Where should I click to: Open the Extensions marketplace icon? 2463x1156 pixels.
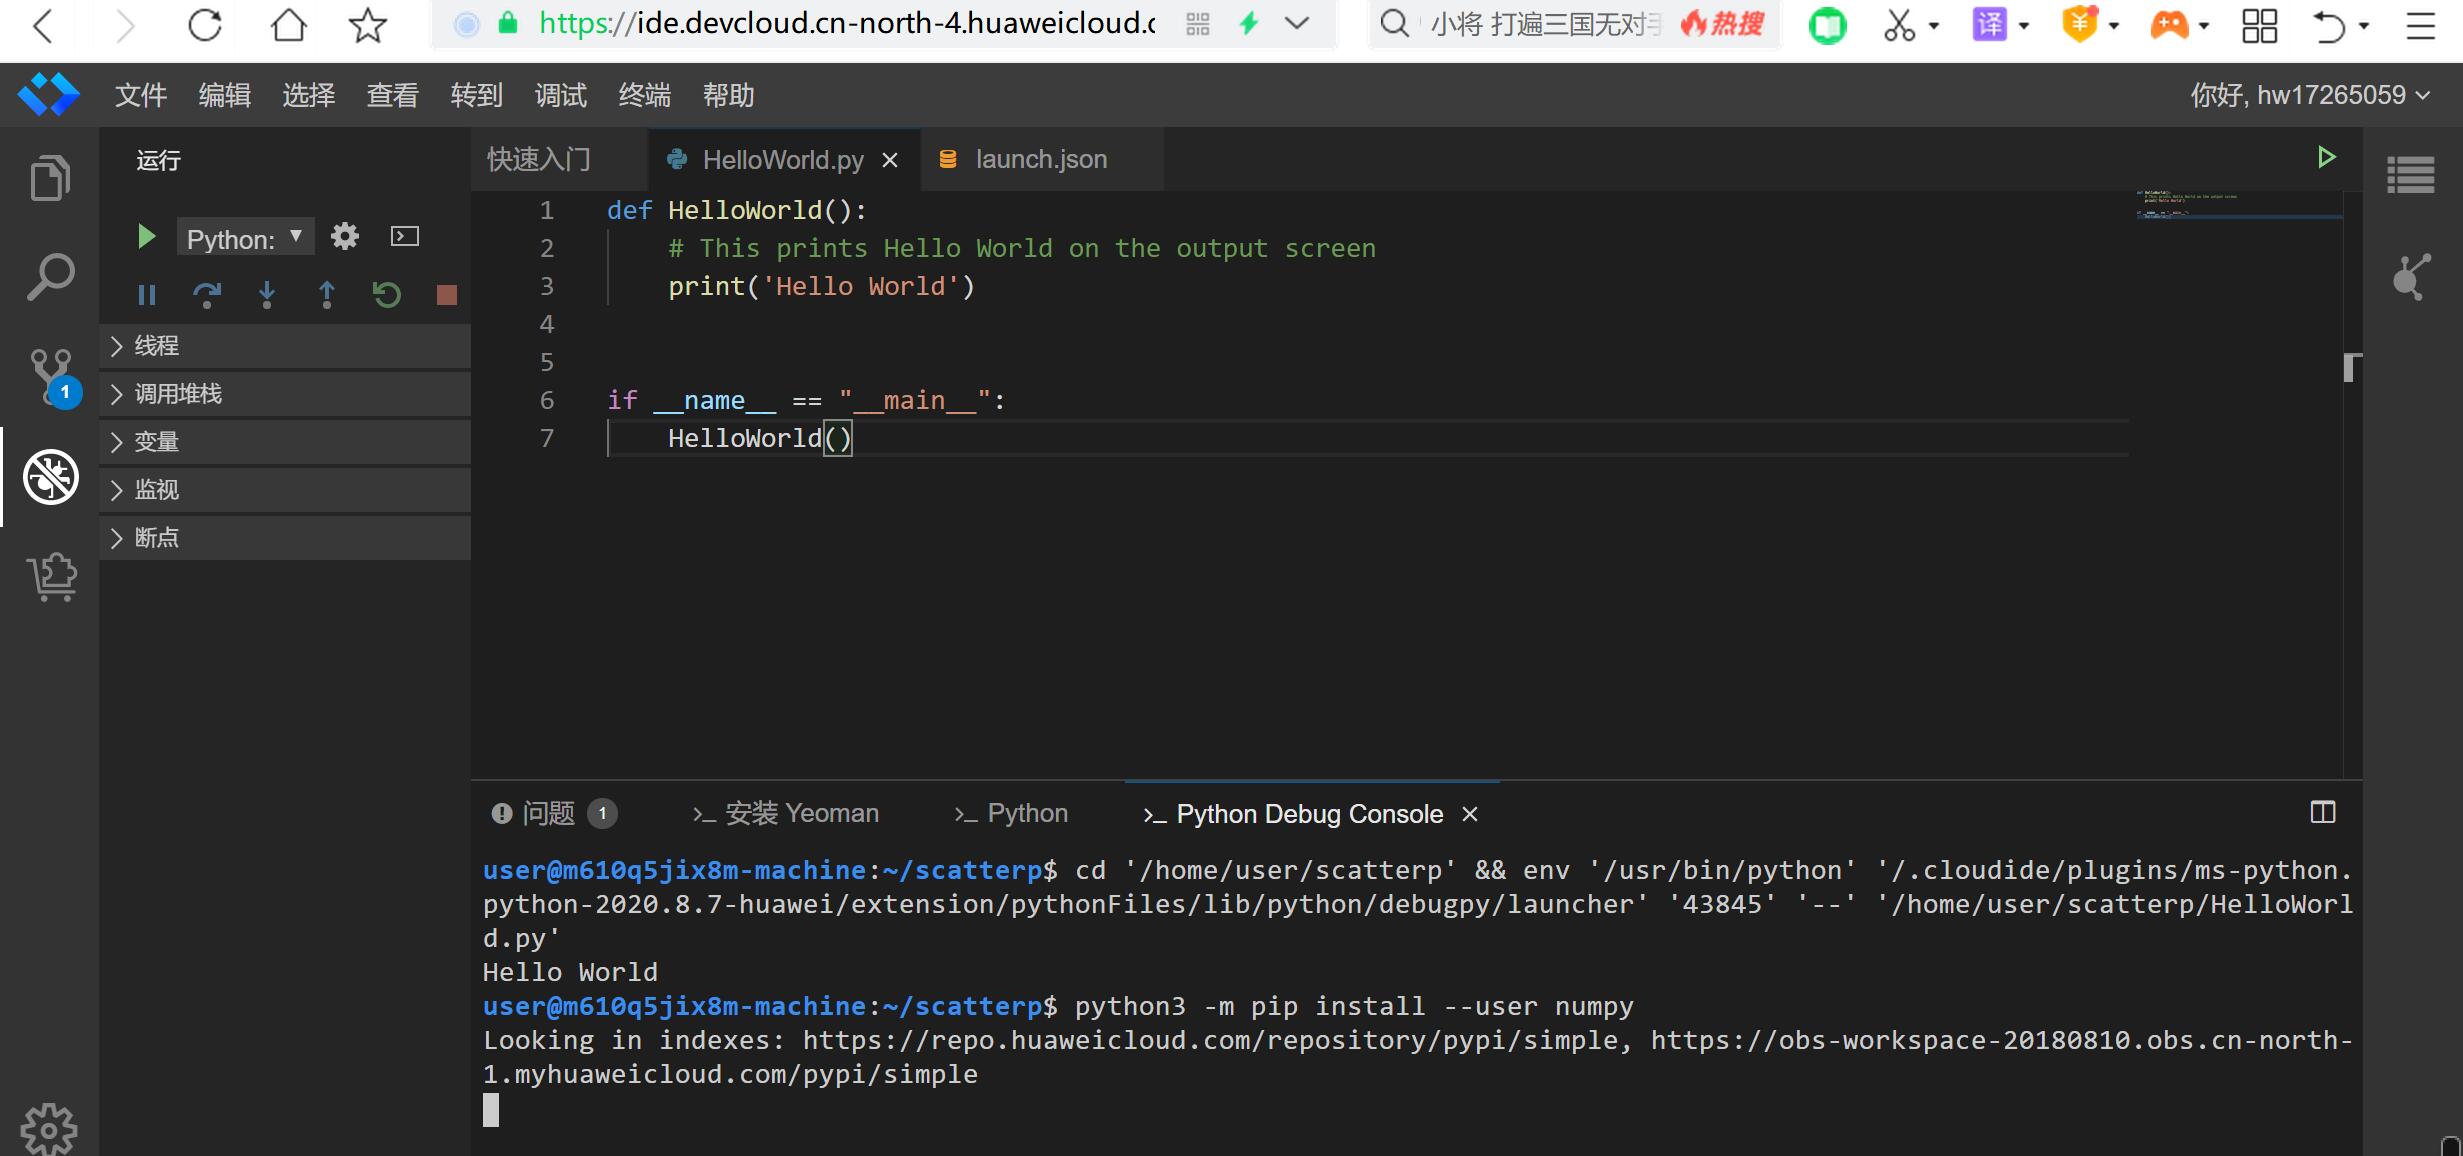(52, 576)
